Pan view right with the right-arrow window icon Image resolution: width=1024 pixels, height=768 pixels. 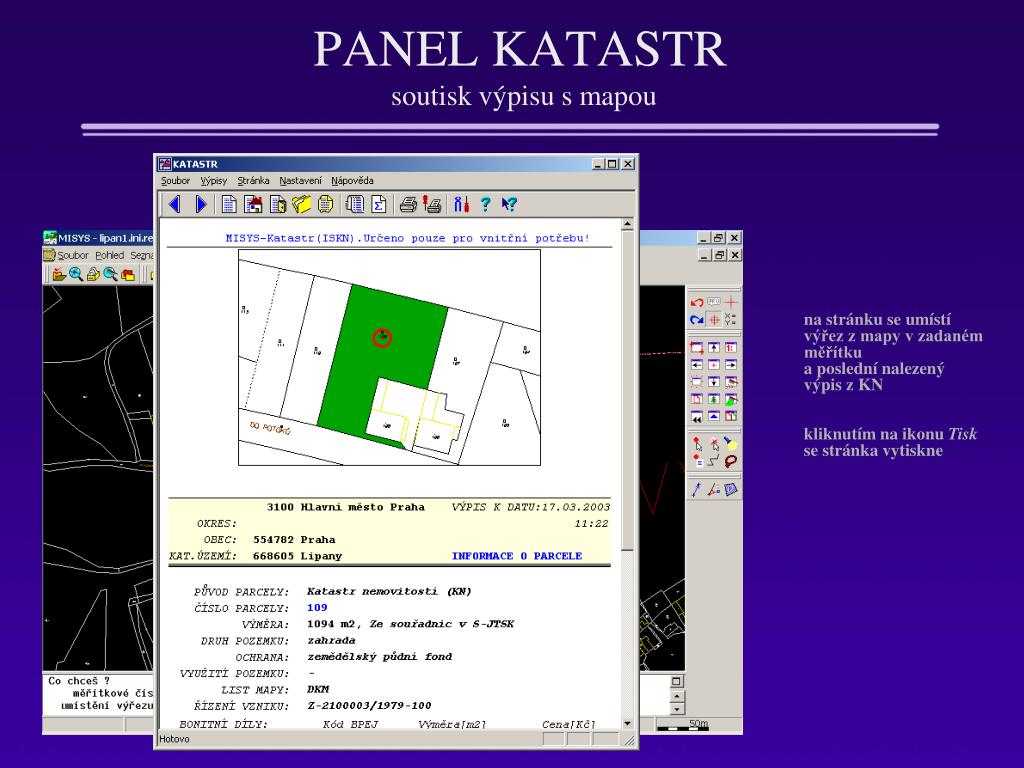pyautogui.click(x=731, y=365)
